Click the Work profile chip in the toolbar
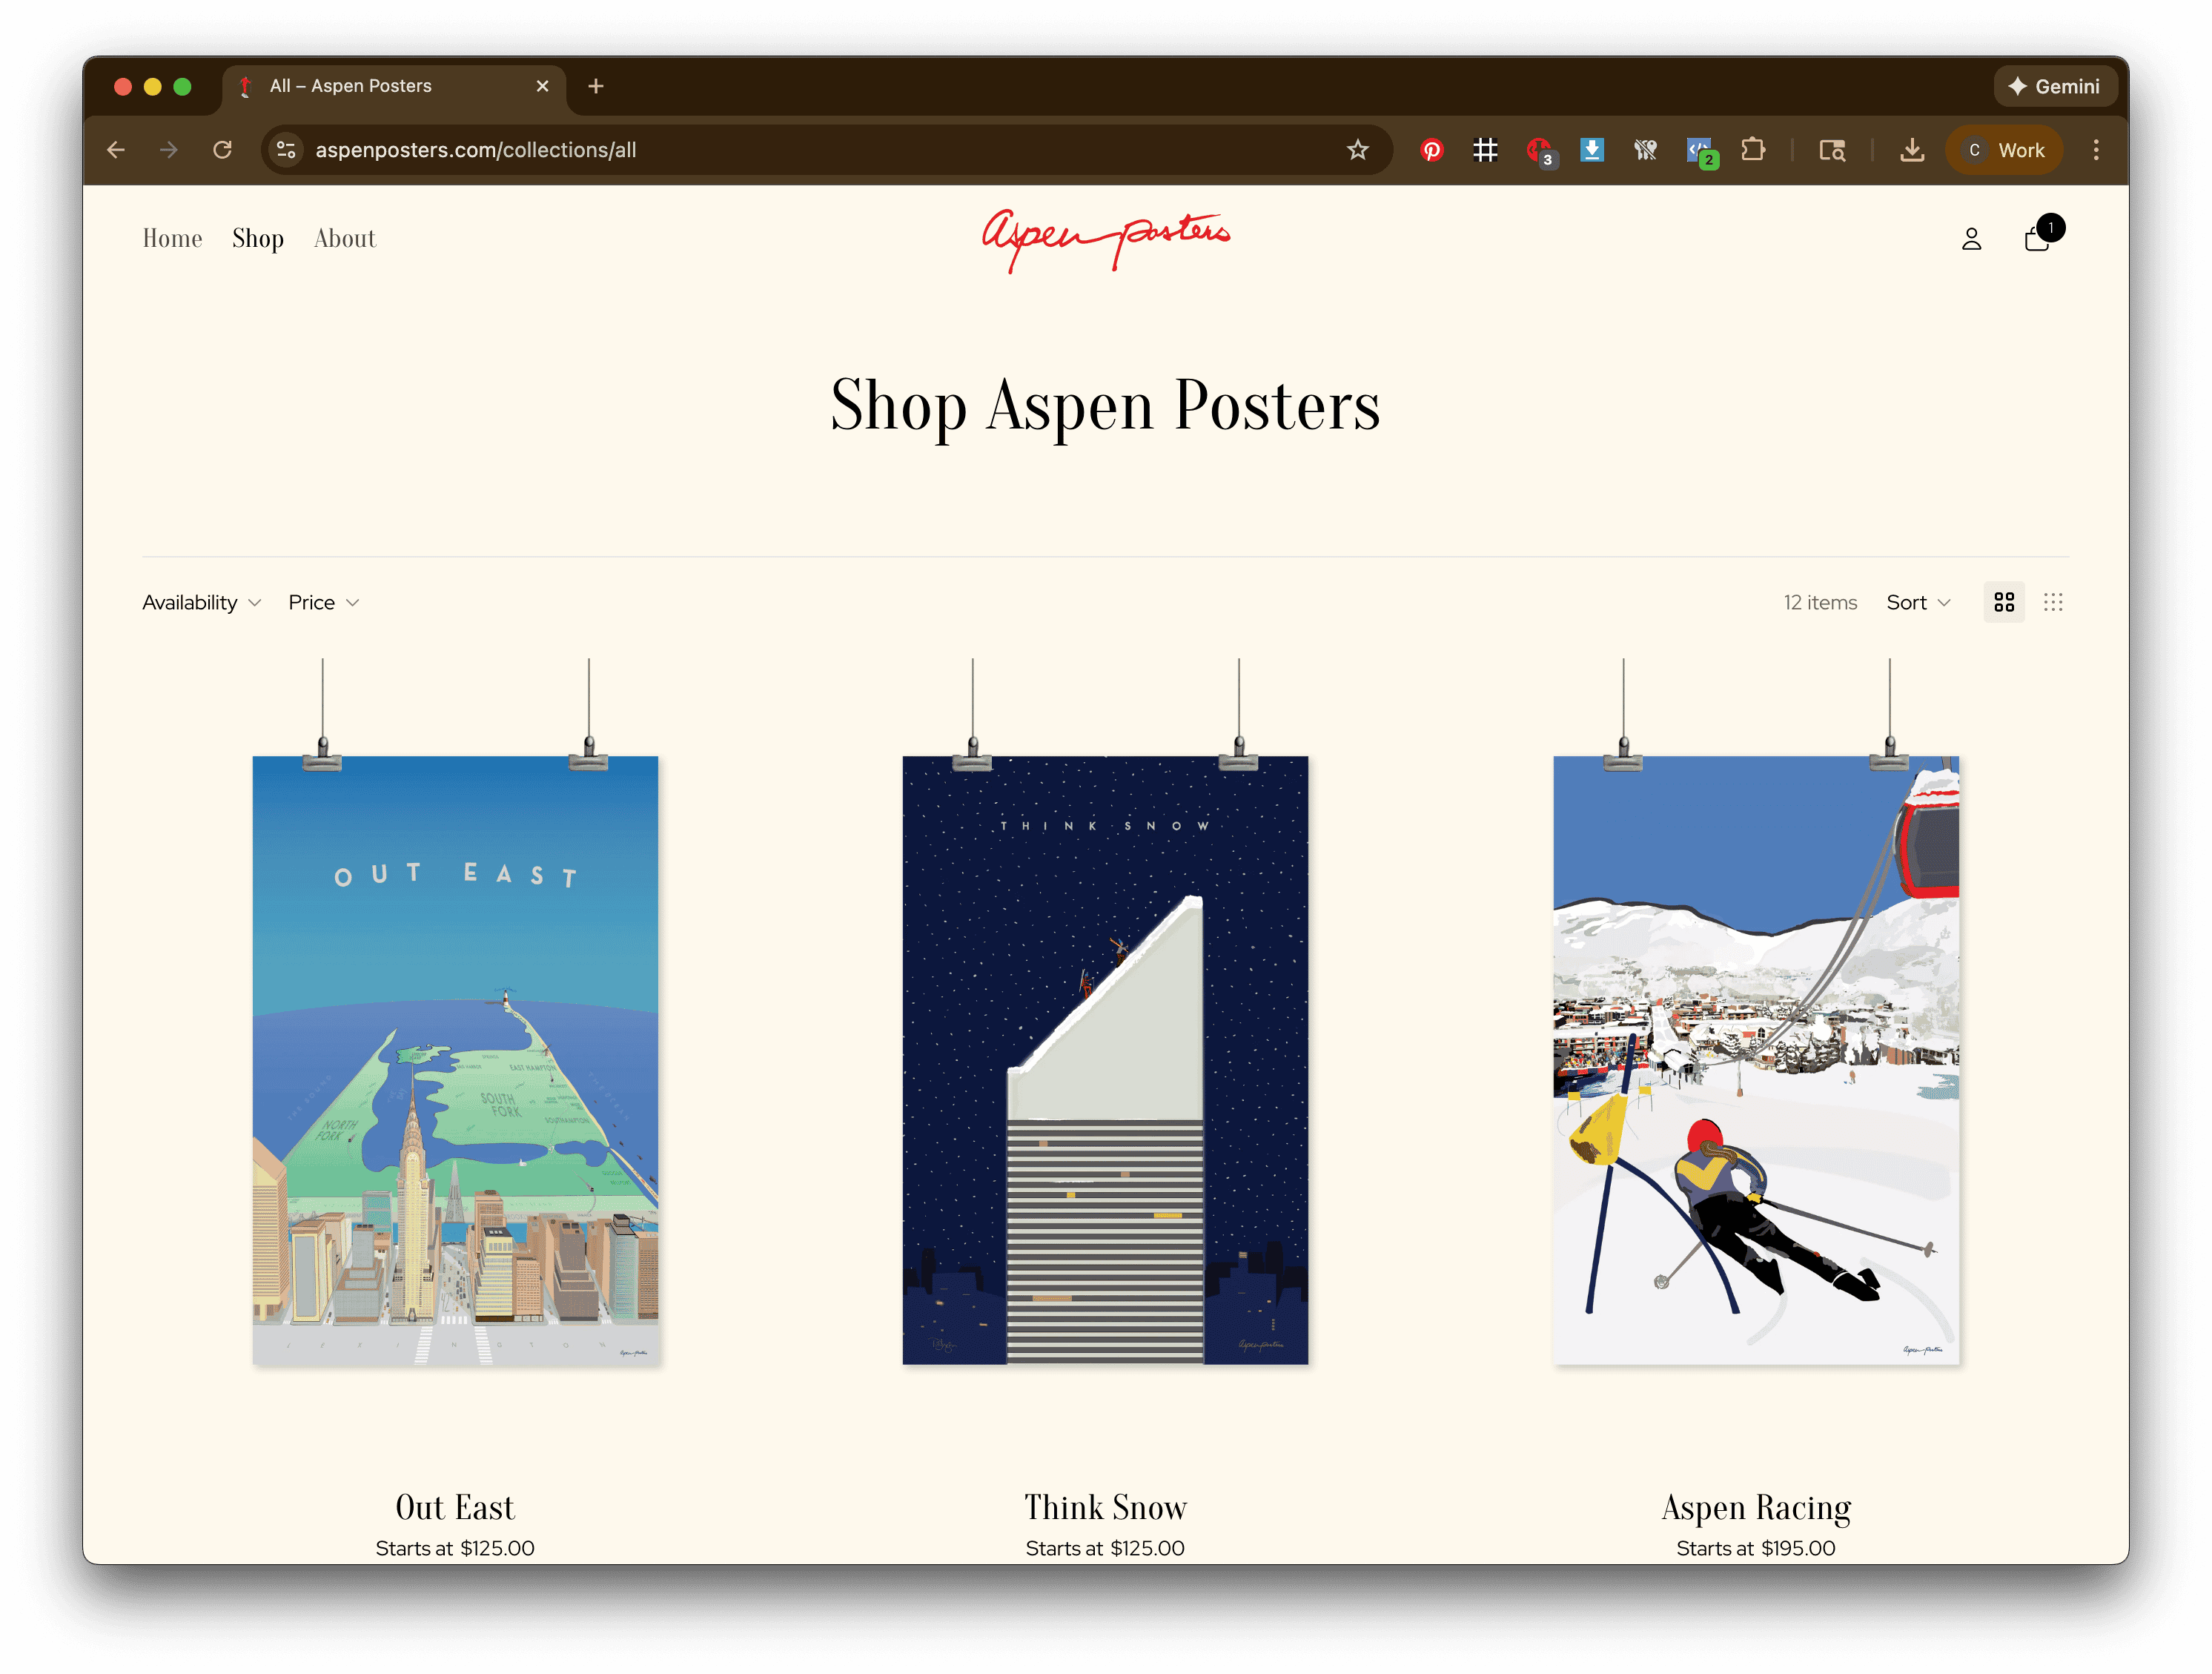The image size is (2212, 1674). [2004, 150]
